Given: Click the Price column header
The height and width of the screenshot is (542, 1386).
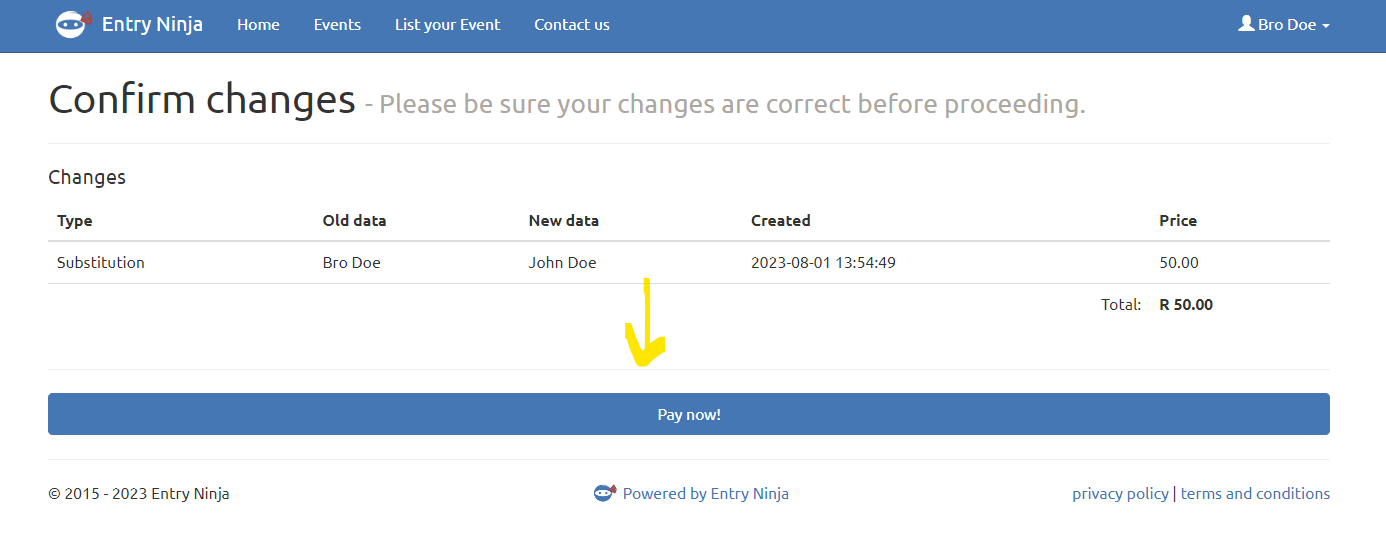Looking at the screenshot, I should click(1177, 221).
